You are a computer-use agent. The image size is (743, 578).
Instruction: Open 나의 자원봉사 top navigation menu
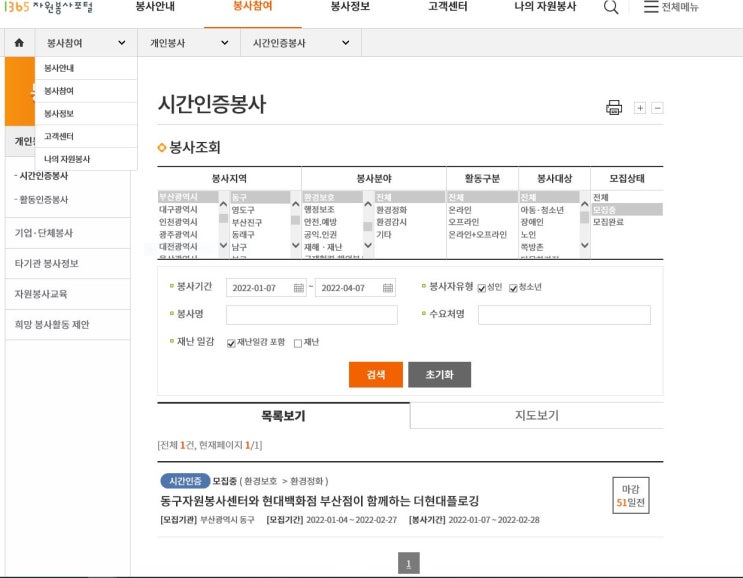[545, 7]
